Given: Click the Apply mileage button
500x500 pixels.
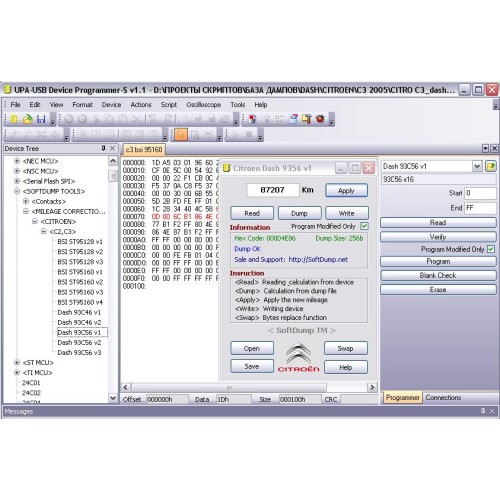Looking at the screenshot, I should [346, 191].
